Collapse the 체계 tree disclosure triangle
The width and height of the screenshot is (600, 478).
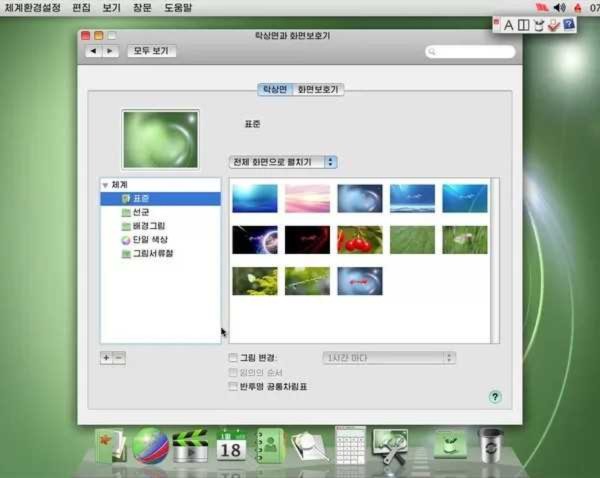pos(105,185)
